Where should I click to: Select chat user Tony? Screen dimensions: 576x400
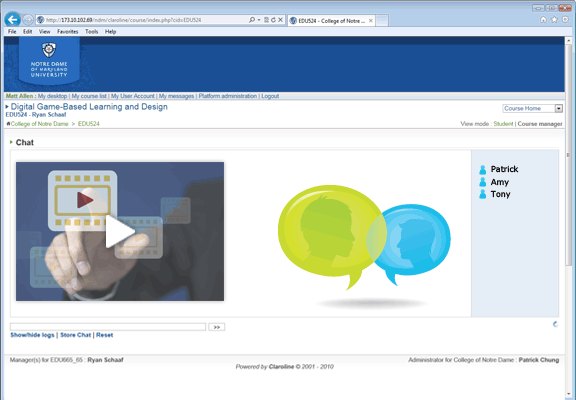[500, 194]
